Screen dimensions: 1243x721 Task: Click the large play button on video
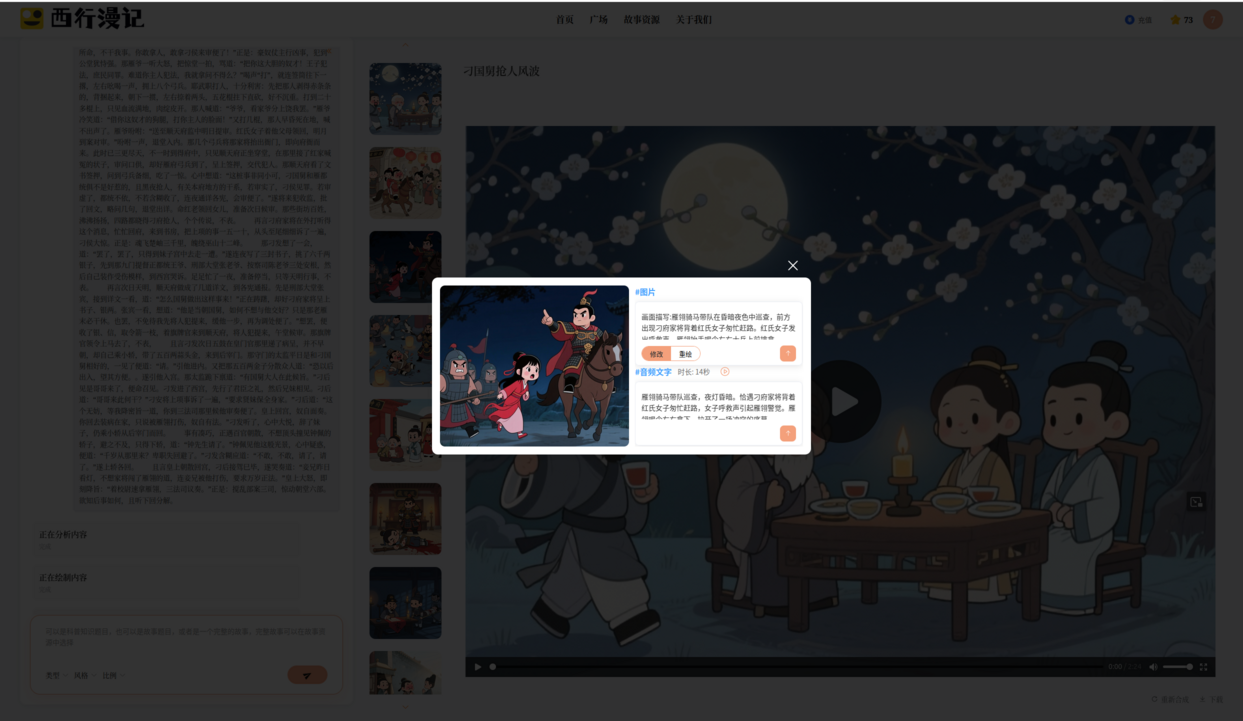843,401
